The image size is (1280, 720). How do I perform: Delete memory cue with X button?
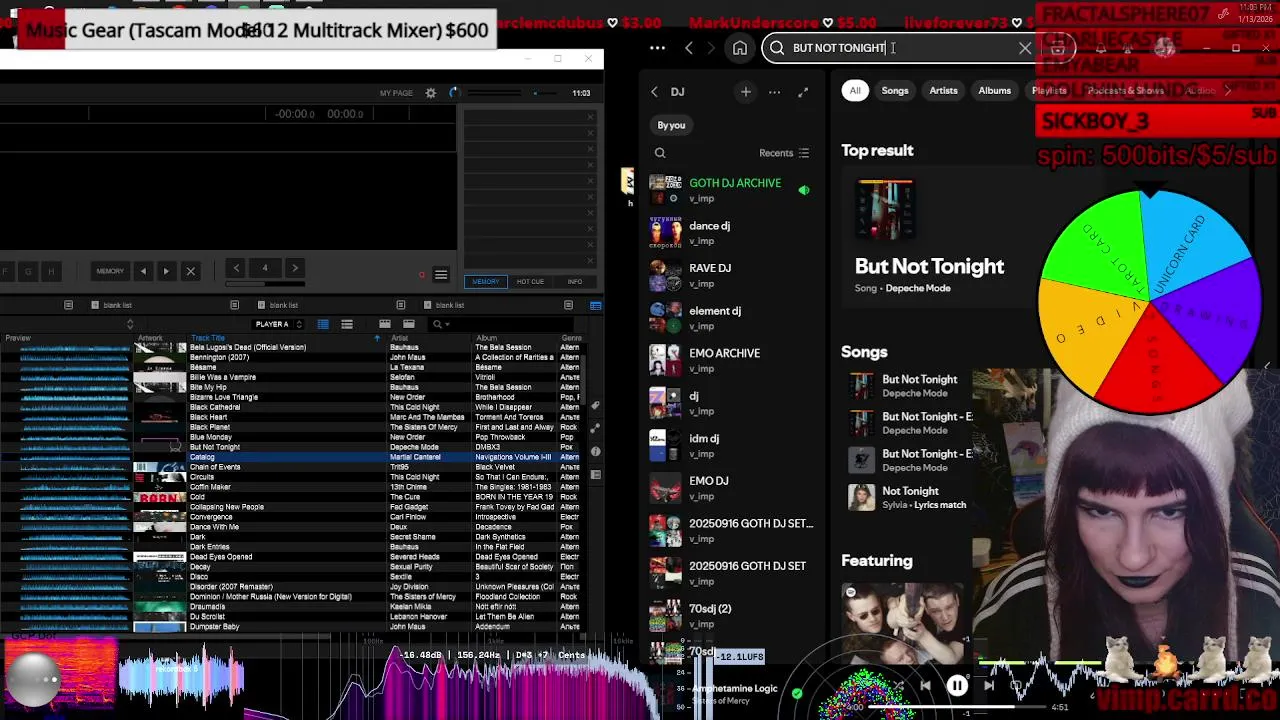190,271
